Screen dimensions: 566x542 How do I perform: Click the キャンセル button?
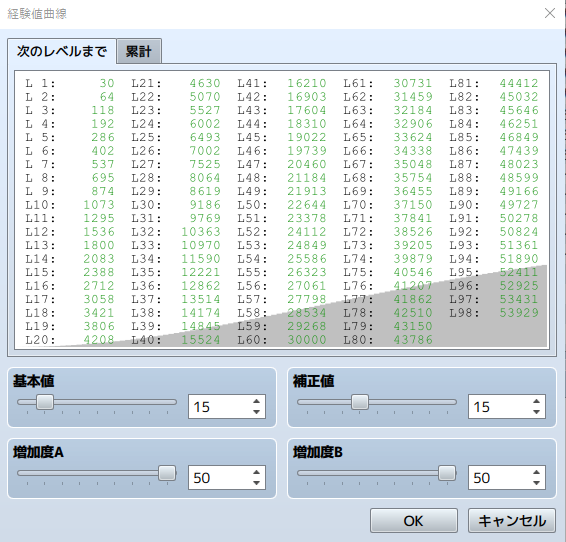512,521
